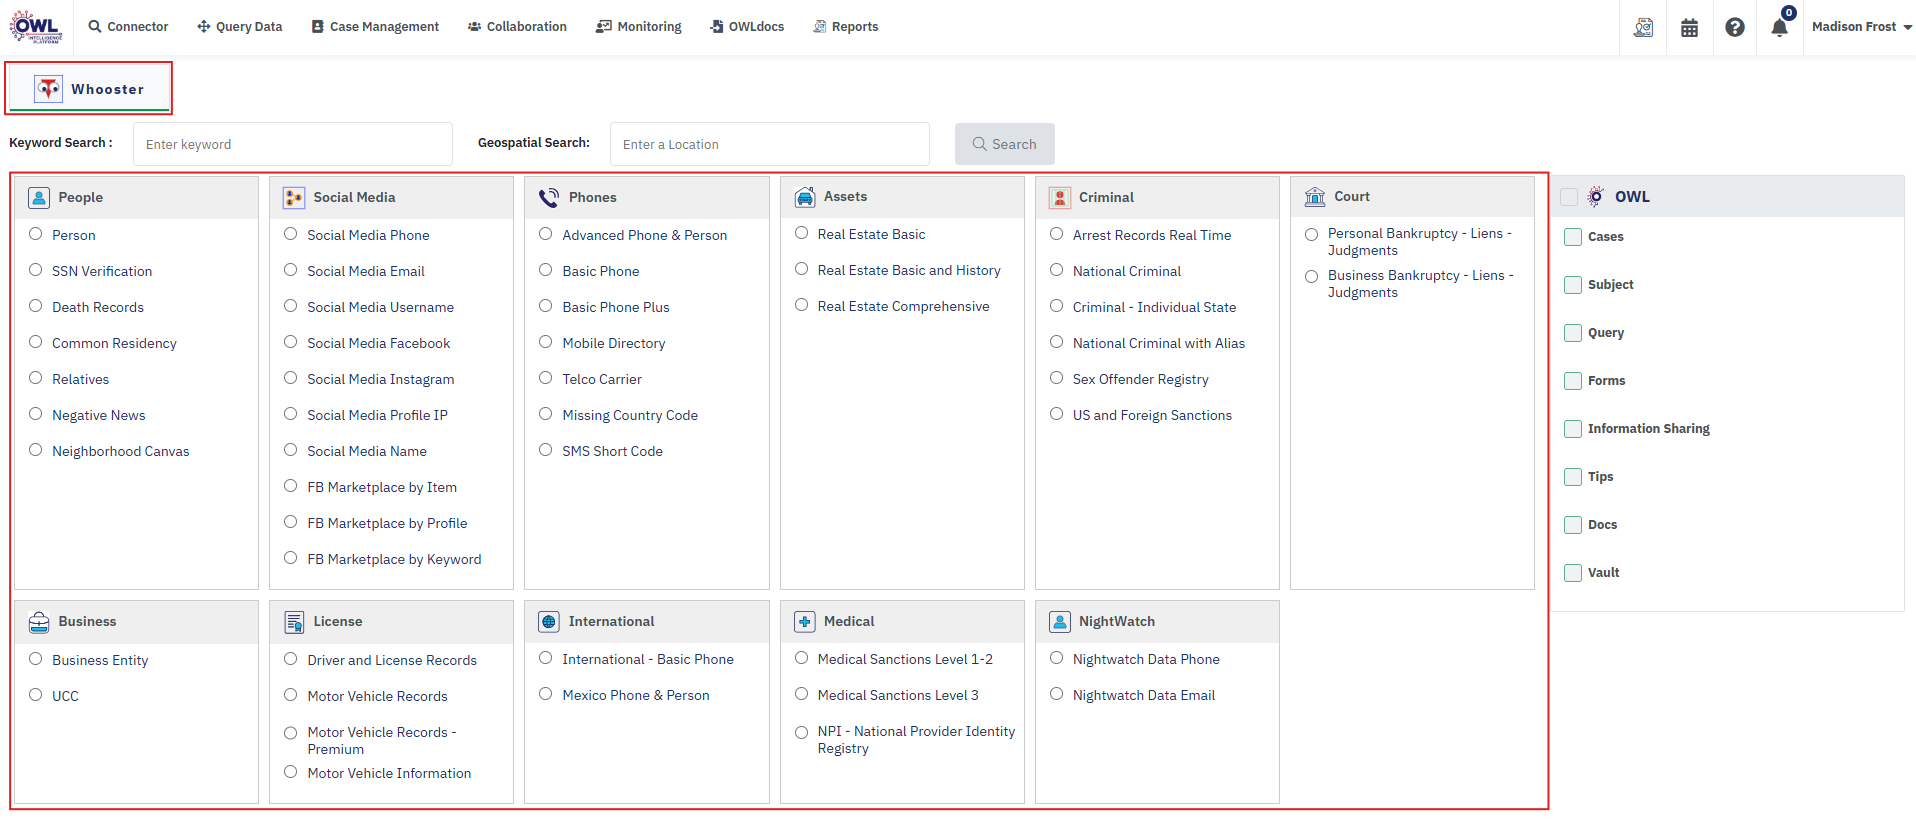1916x820 pixels.
Task: Click the search document icon in header
Action: (1643, 28)
